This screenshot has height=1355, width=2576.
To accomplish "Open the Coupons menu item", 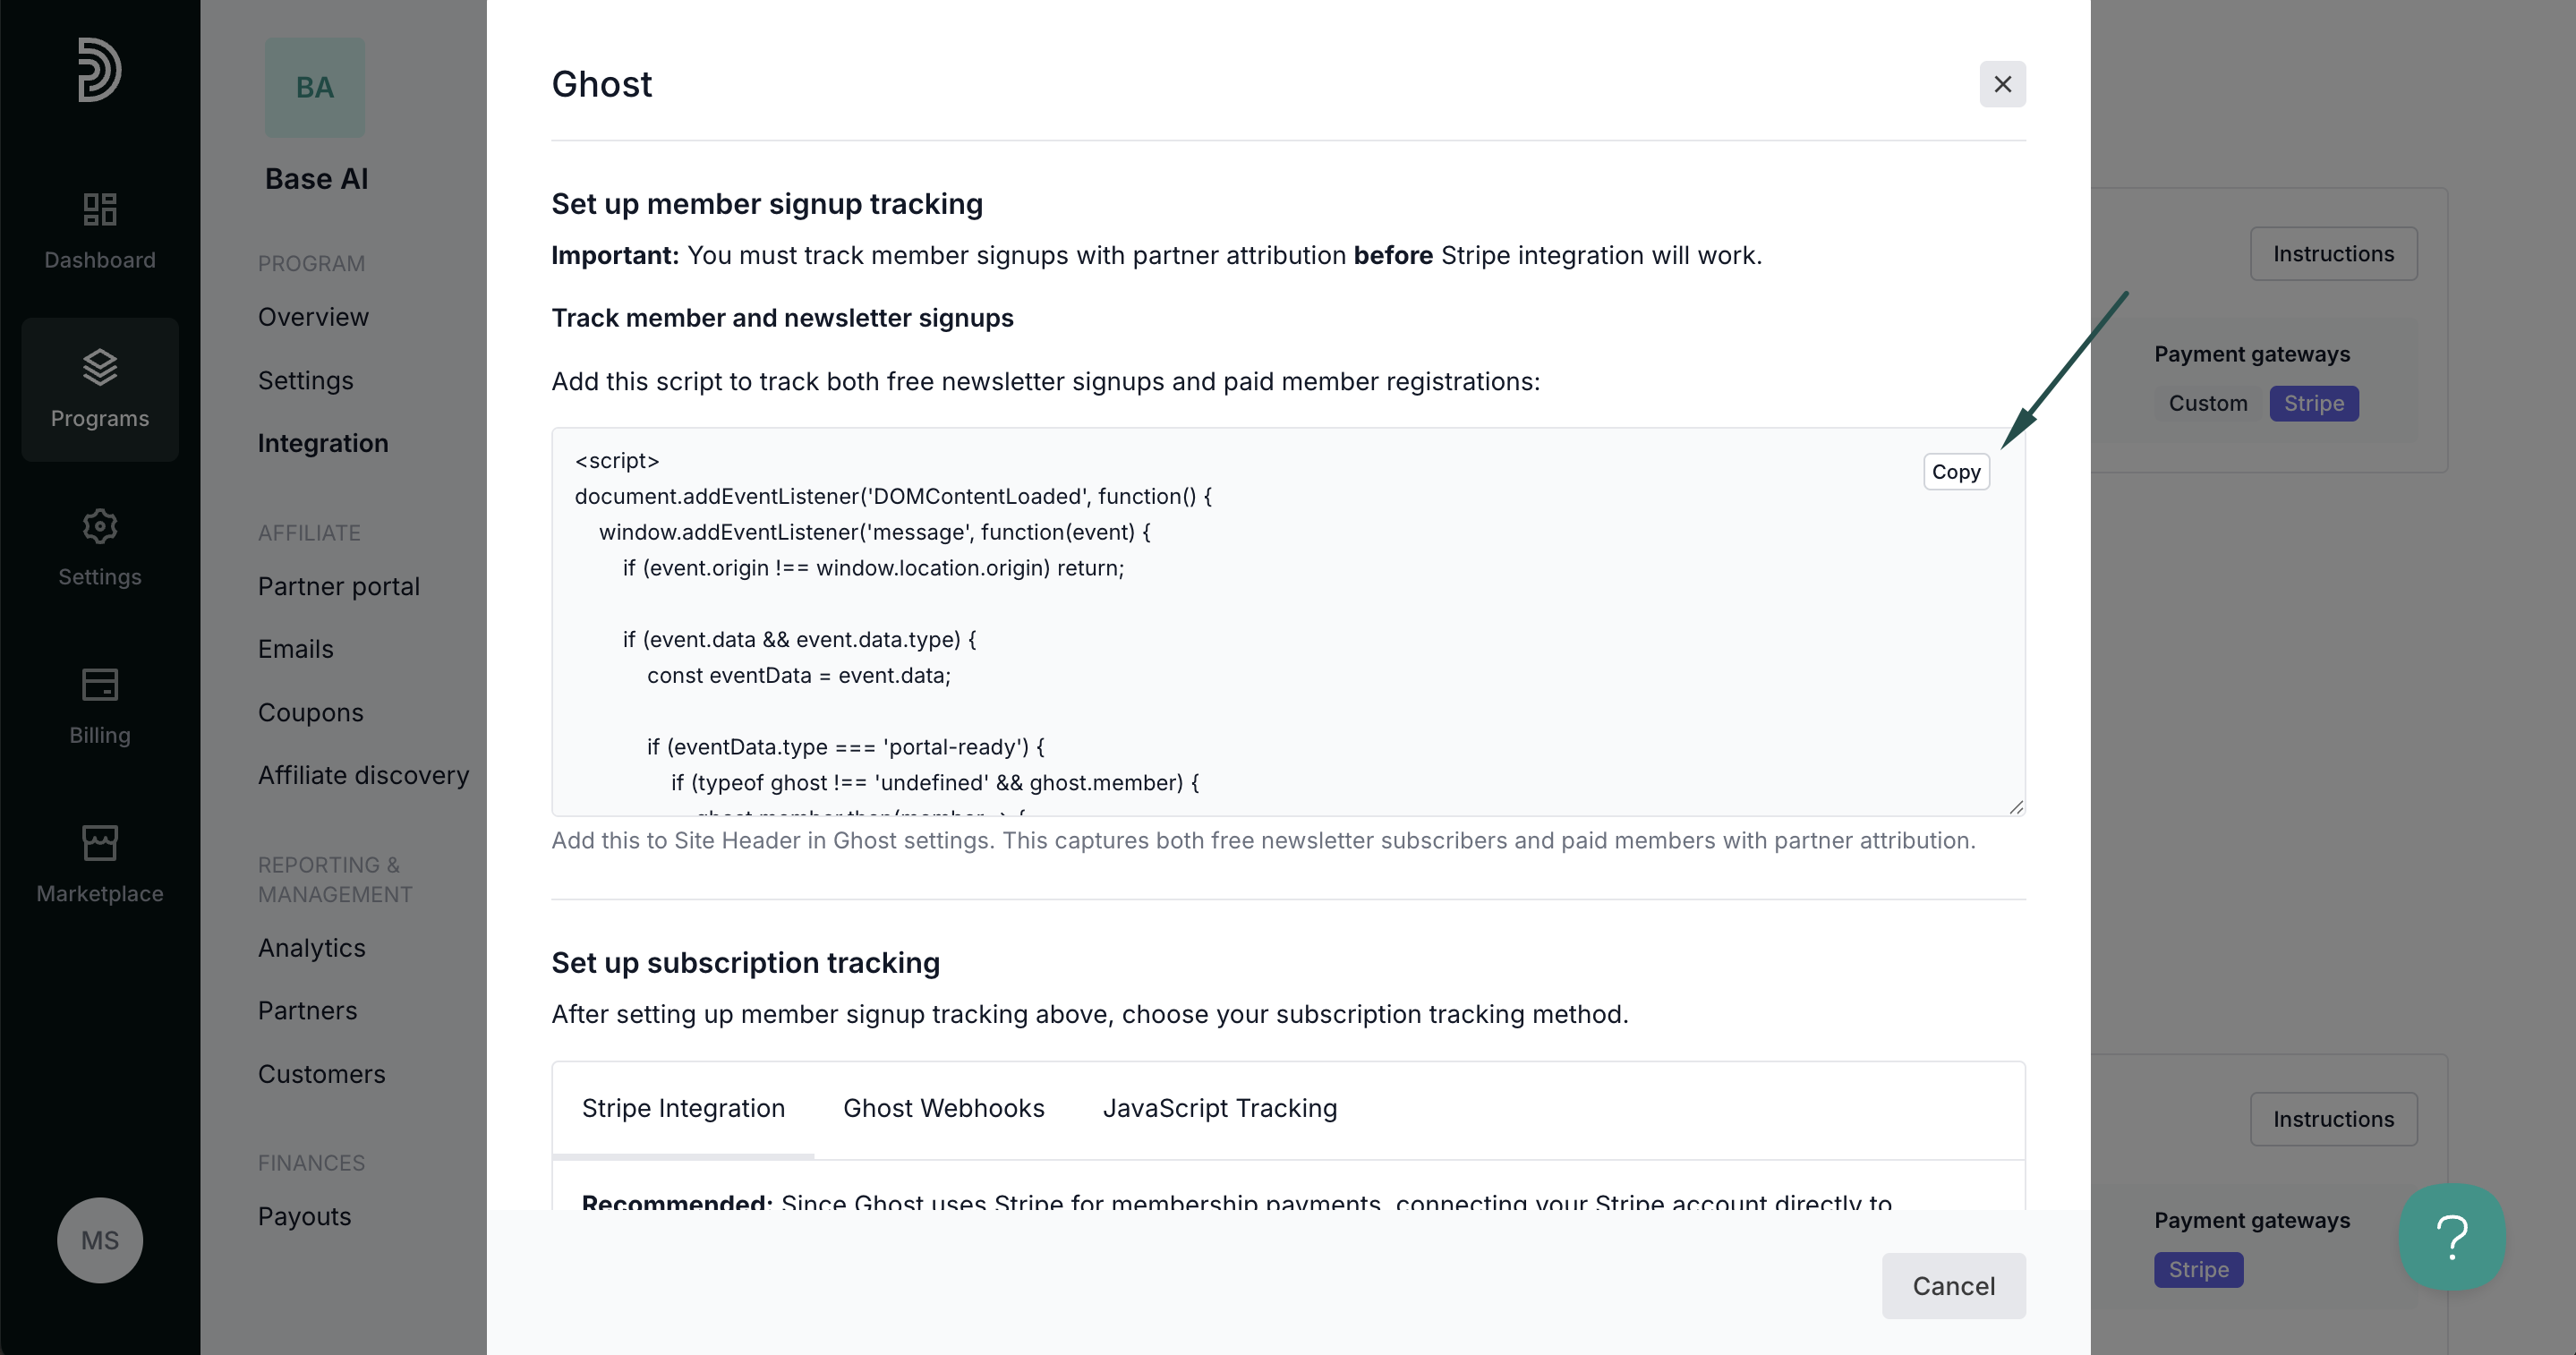I will pos(310,712).
